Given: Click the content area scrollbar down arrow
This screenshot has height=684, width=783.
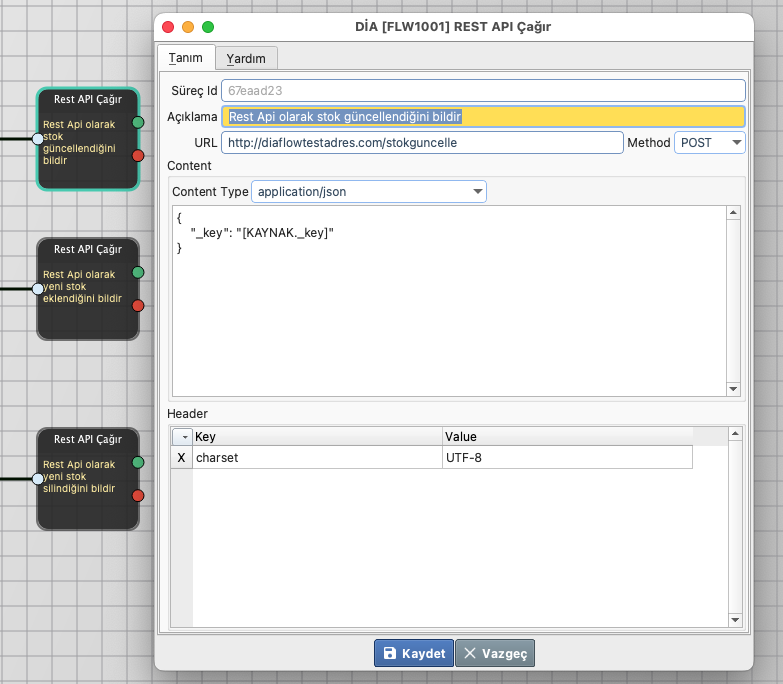Looking at the screenshot, I should [733, 389].
